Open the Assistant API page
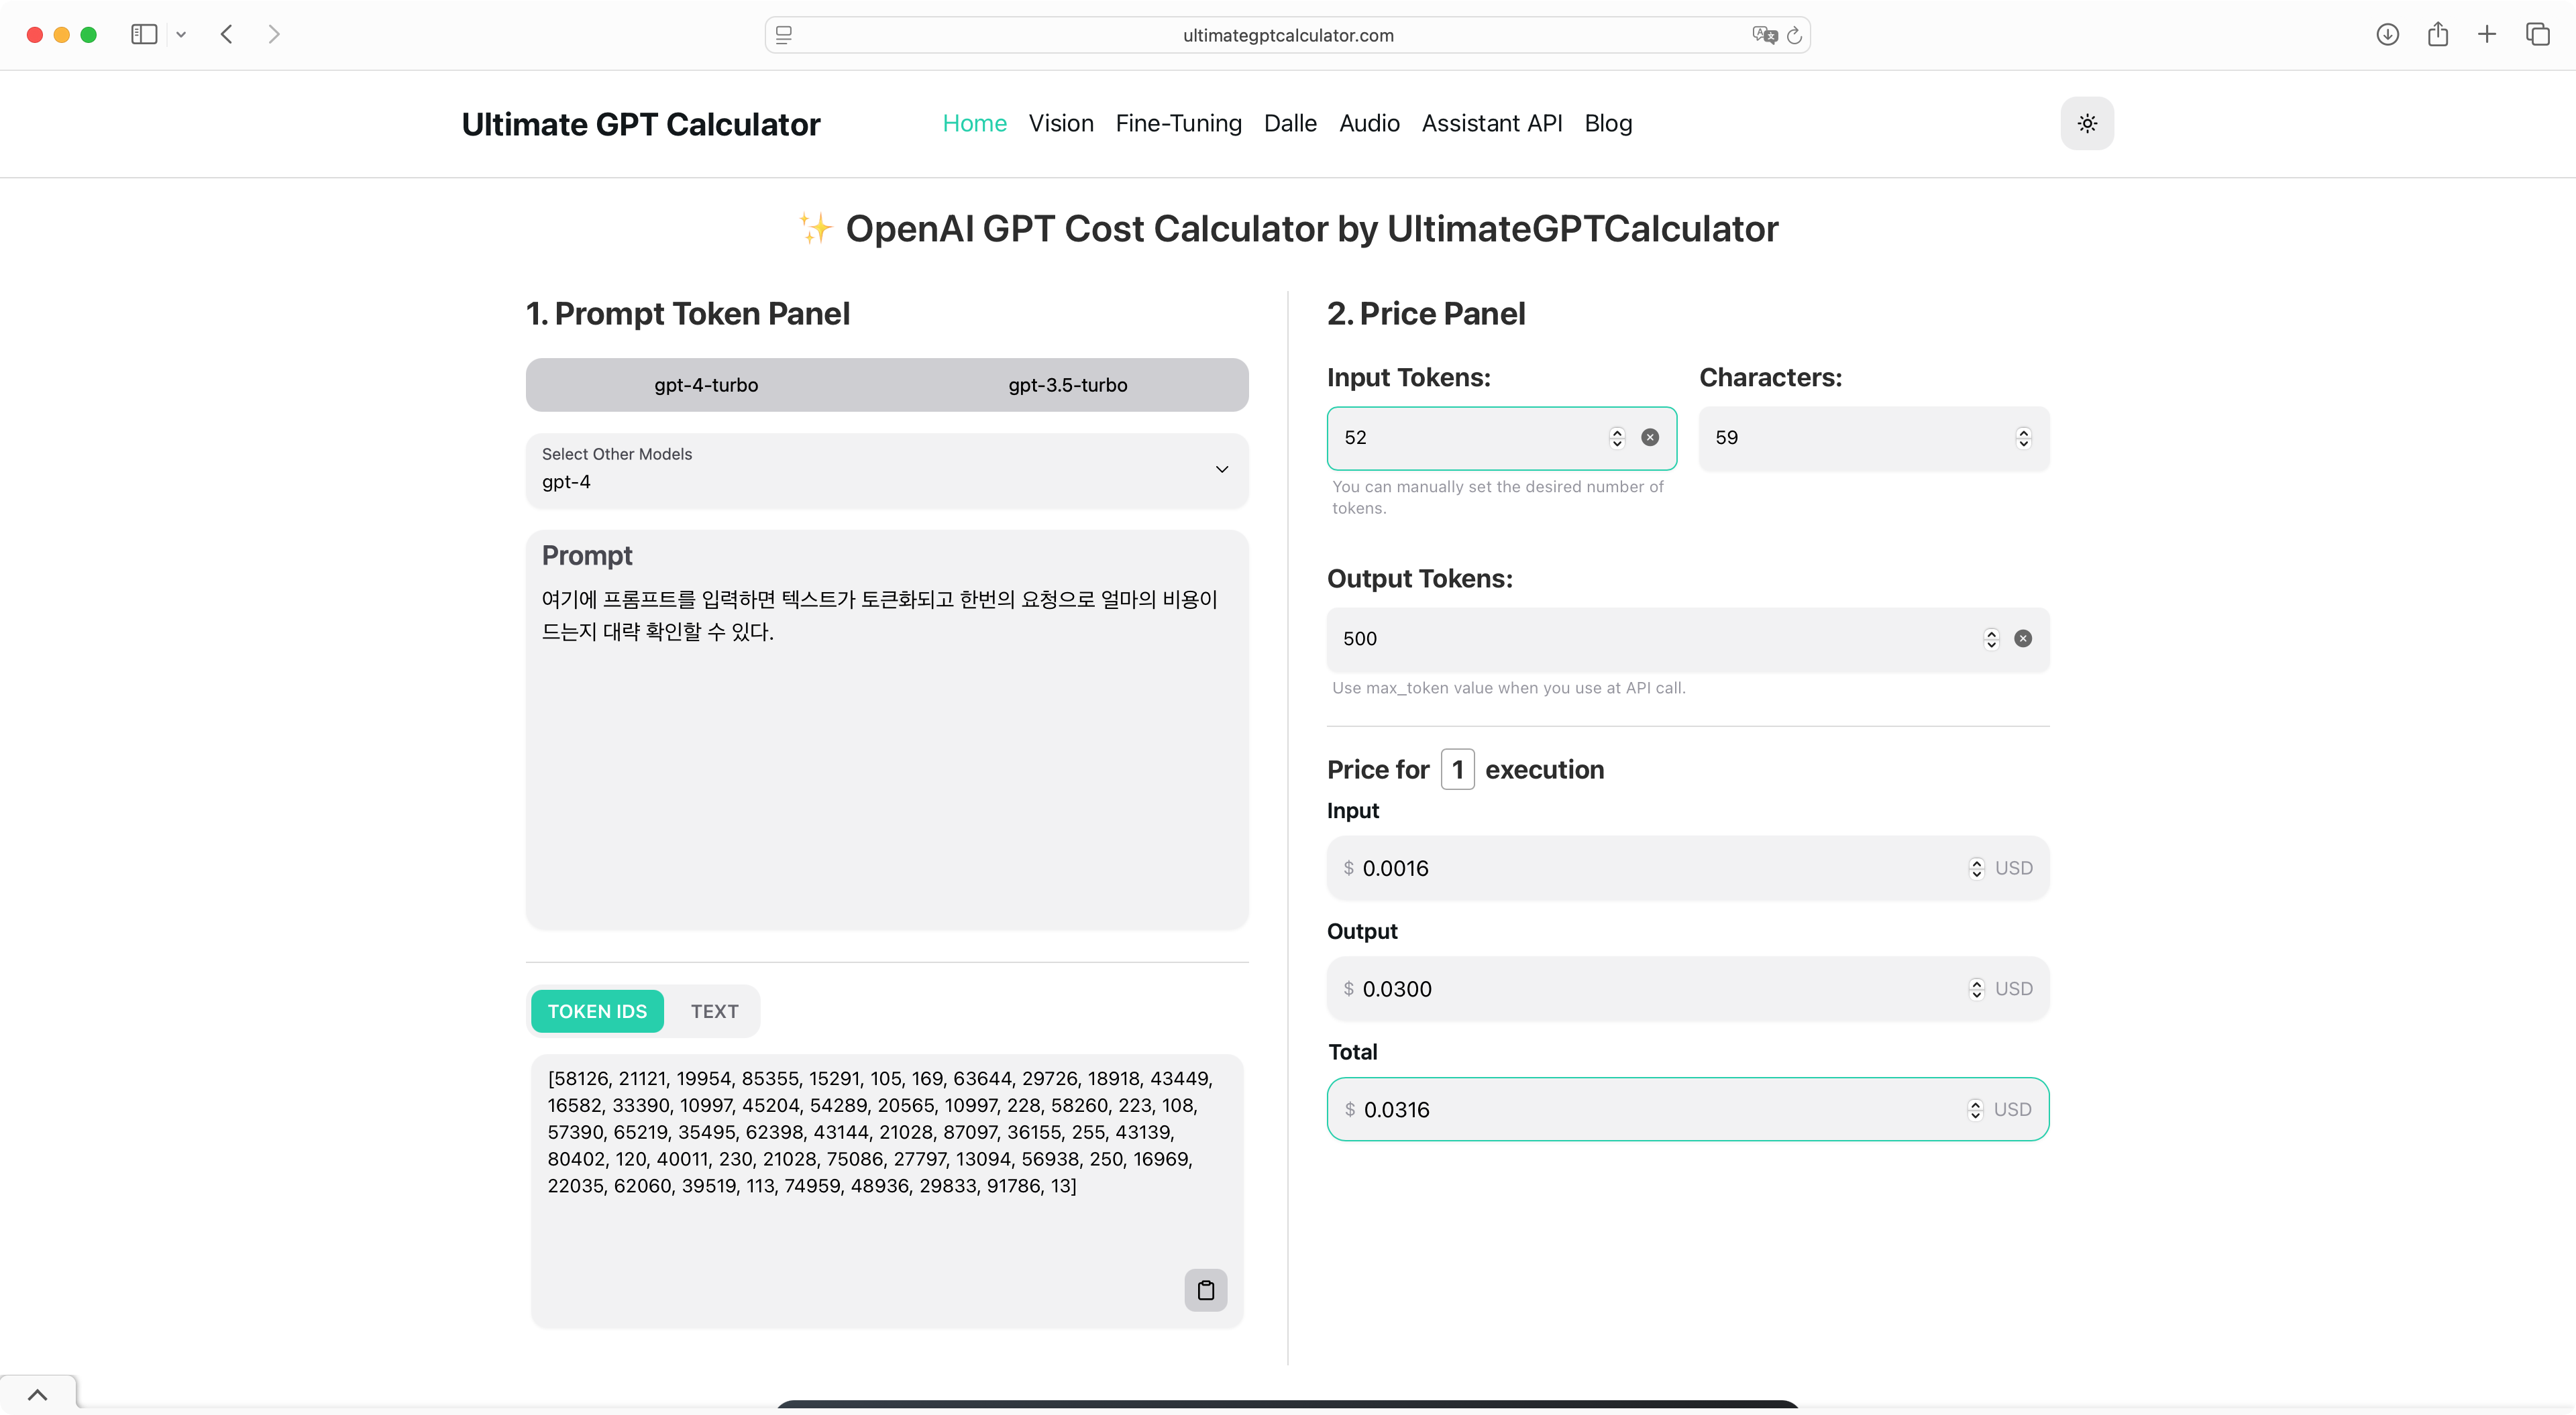The width and height of the screenshot is (2576, 1415). [1491, 123]
